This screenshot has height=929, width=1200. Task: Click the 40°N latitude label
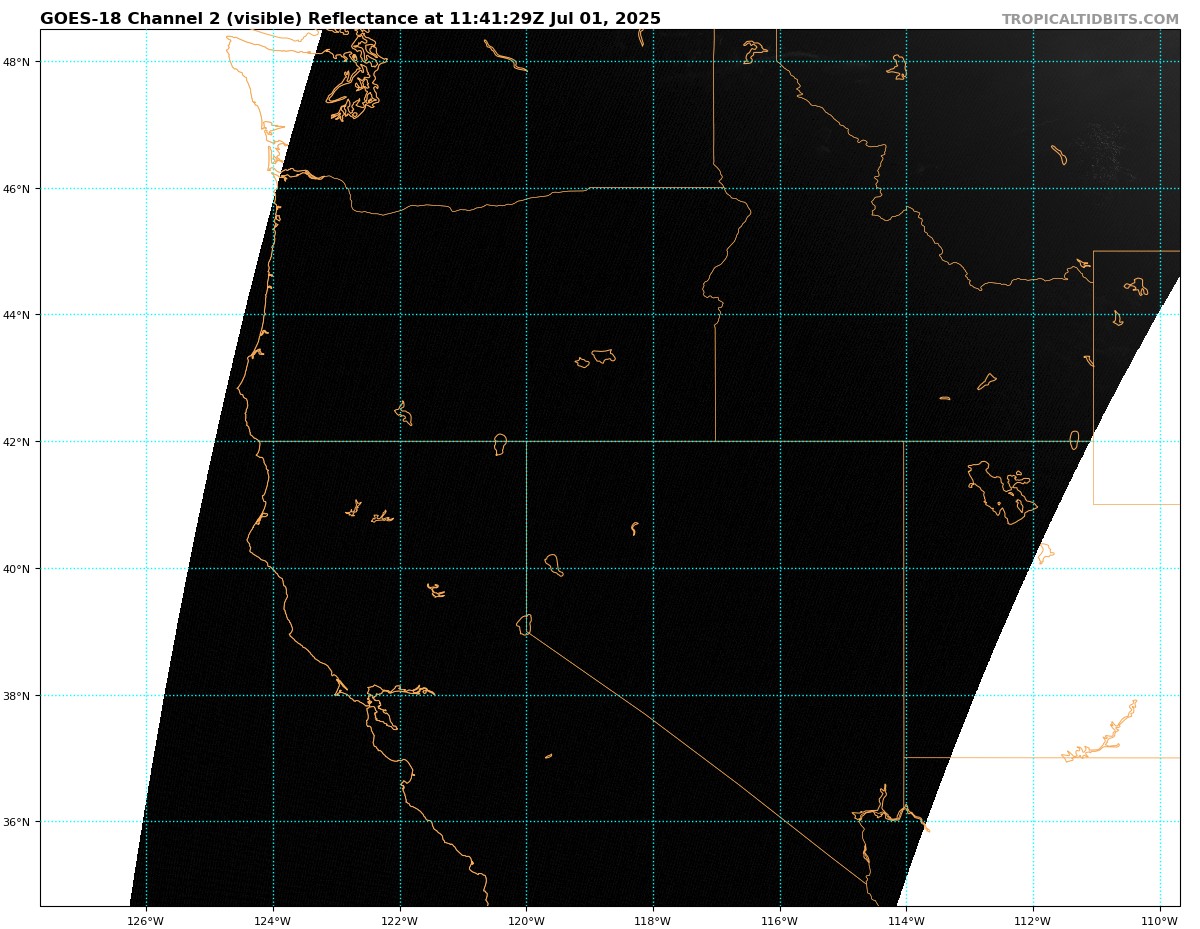19,569
